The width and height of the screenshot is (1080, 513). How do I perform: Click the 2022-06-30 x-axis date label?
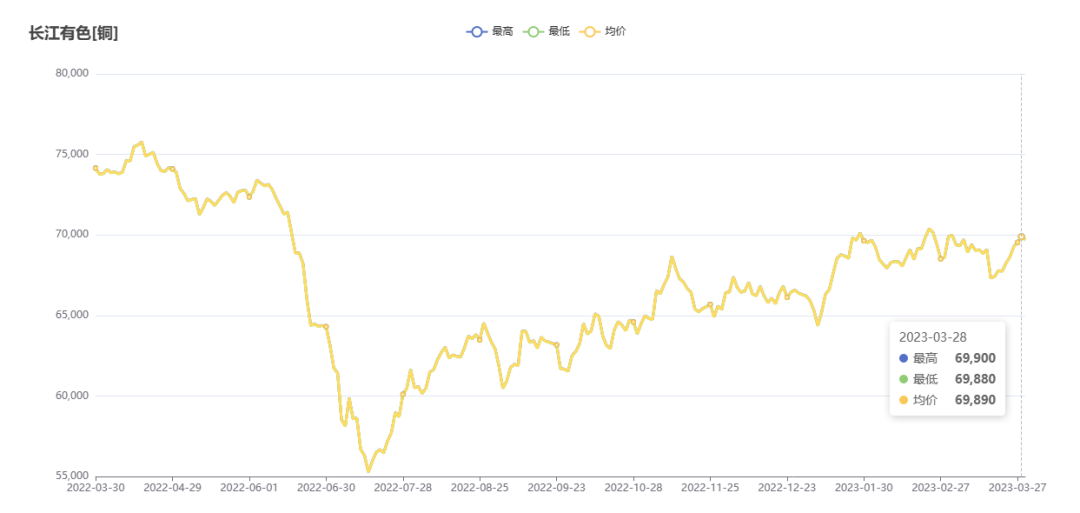[326, 488]
